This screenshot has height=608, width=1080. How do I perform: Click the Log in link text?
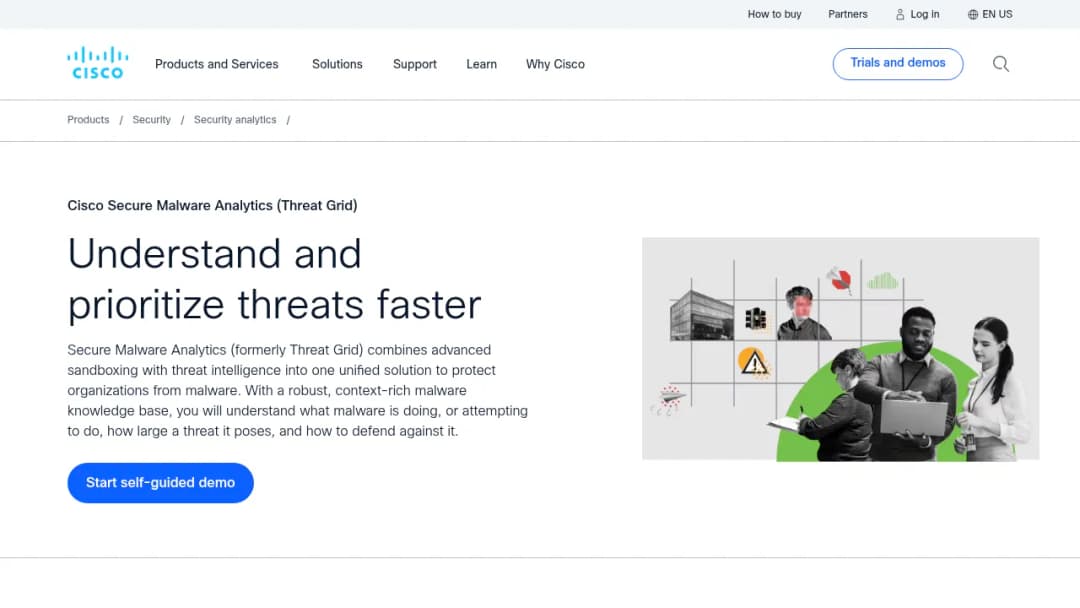pyautogui.click(x=924, y=14)
